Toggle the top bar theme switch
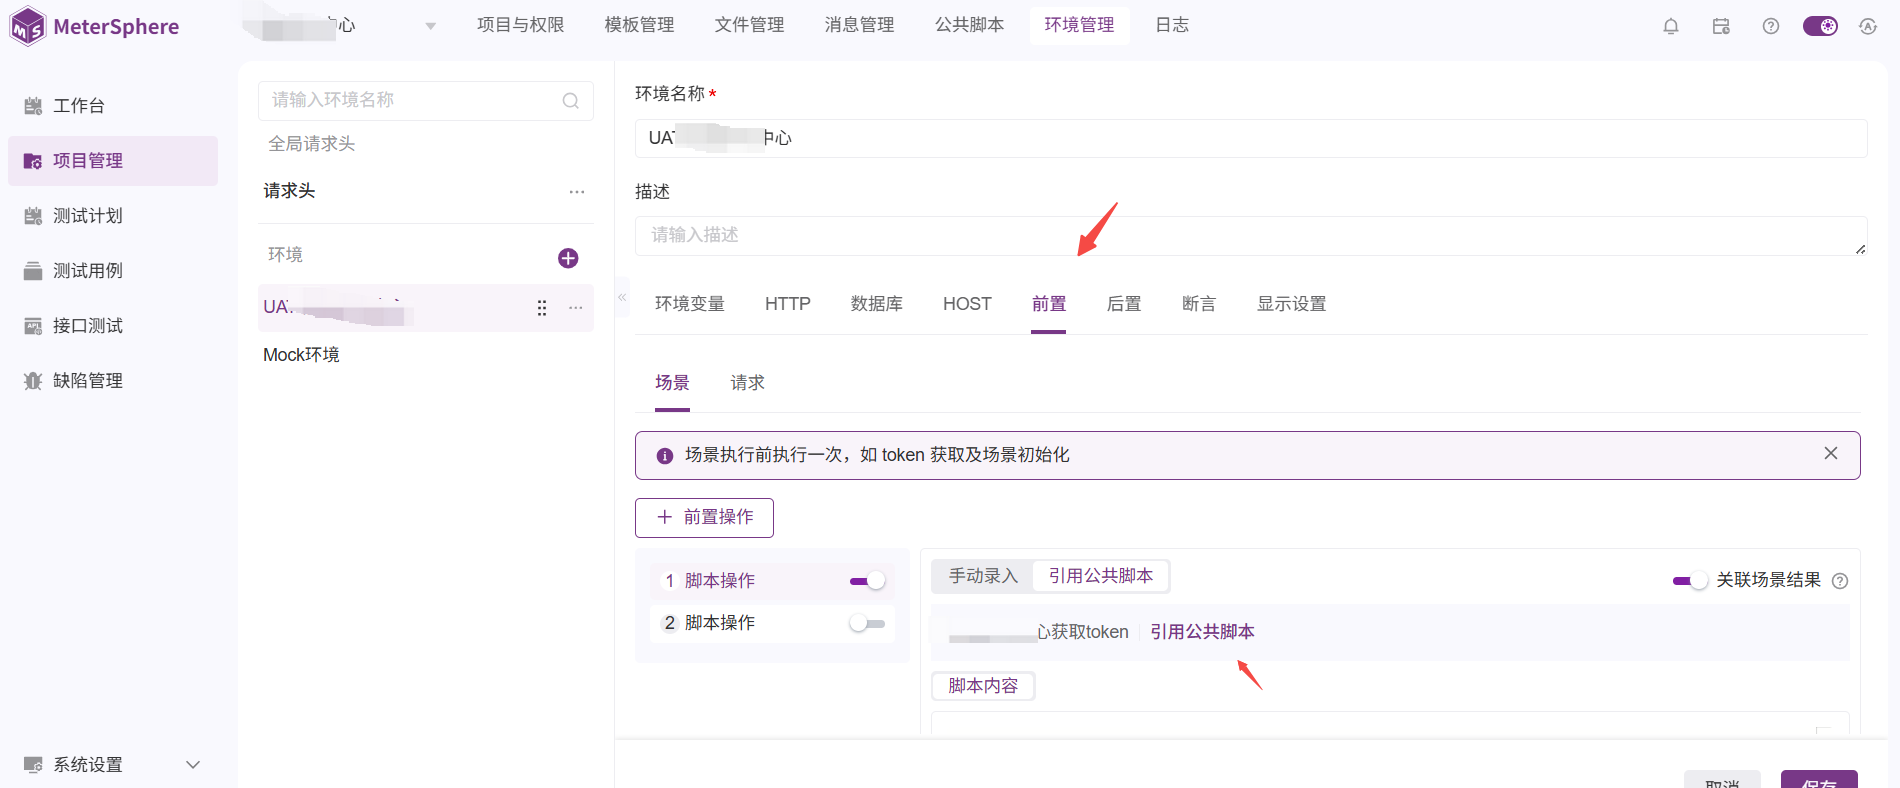The width and height of the screenshot is (1900, 788). 1820,27
